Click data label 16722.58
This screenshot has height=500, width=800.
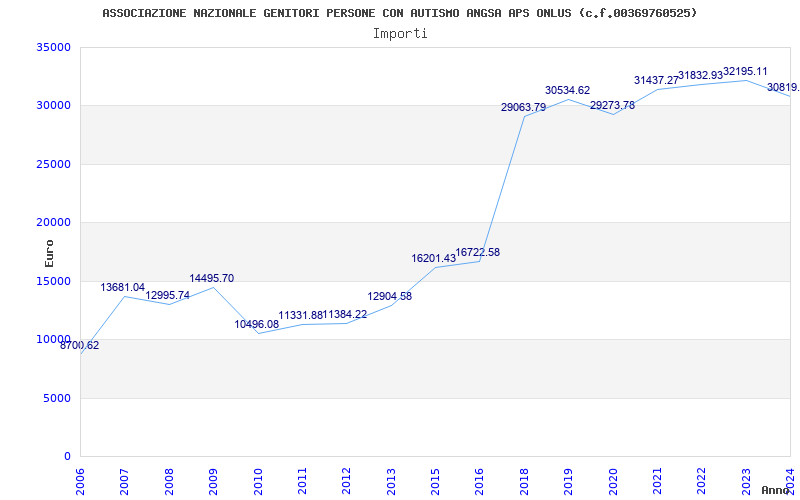pos(478,253)
